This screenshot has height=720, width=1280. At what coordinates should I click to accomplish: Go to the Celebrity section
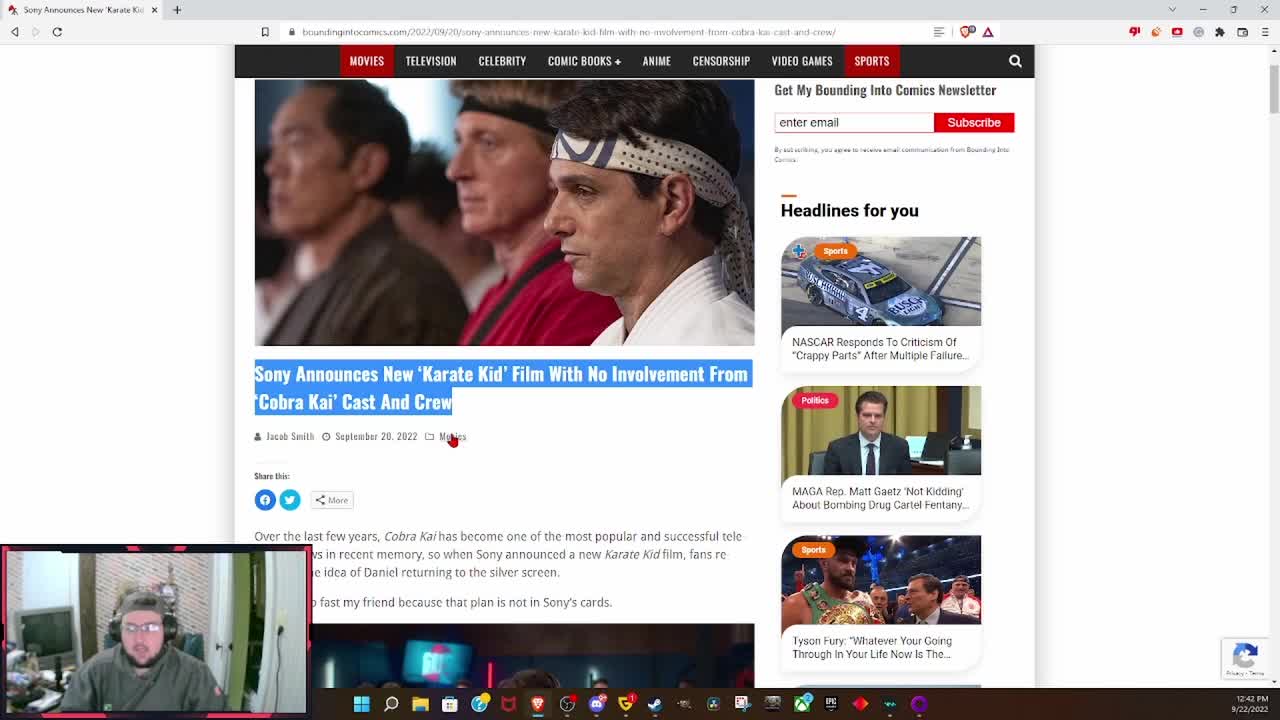click(502, 61)
